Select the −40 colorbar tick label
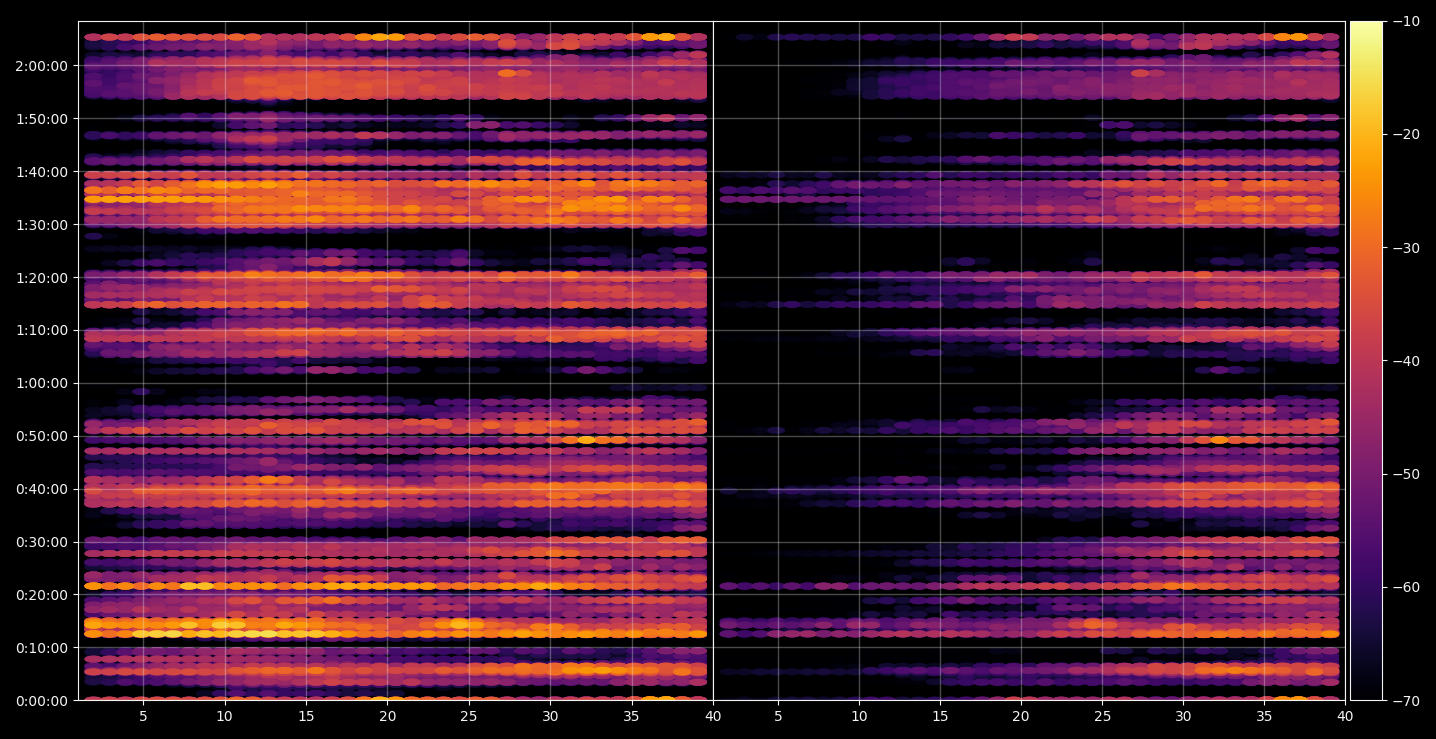This screenshot has height=739, width=1436. coord(1406,361)
